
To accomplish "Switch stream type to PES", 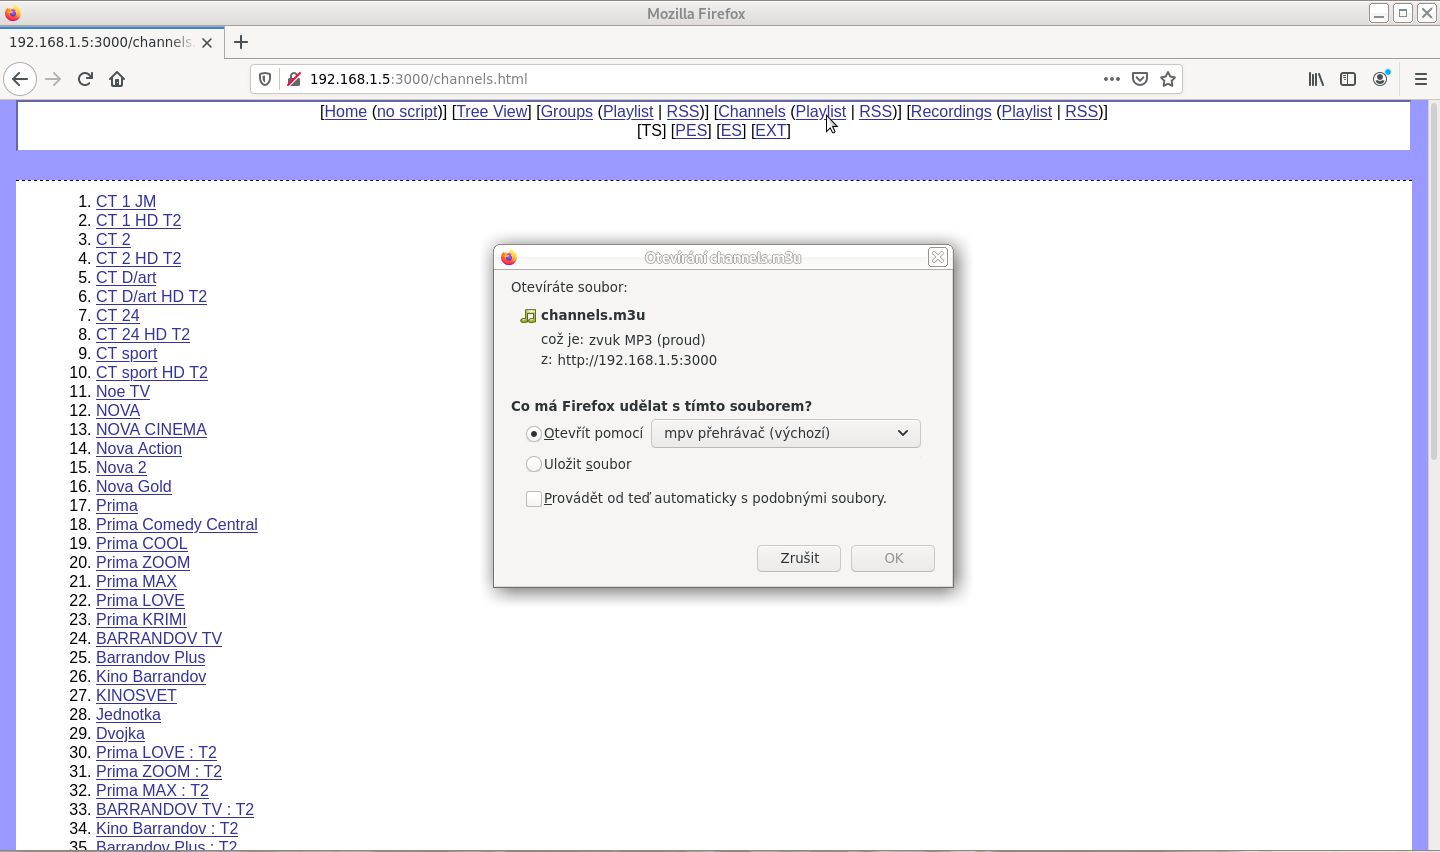I will [x=691, y=131].
